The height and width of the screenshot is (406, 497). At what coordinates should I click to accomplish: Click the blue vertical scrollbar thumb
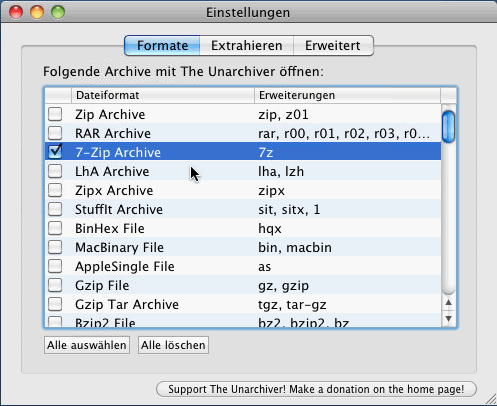pyautogui.click(x=449, y=127)
